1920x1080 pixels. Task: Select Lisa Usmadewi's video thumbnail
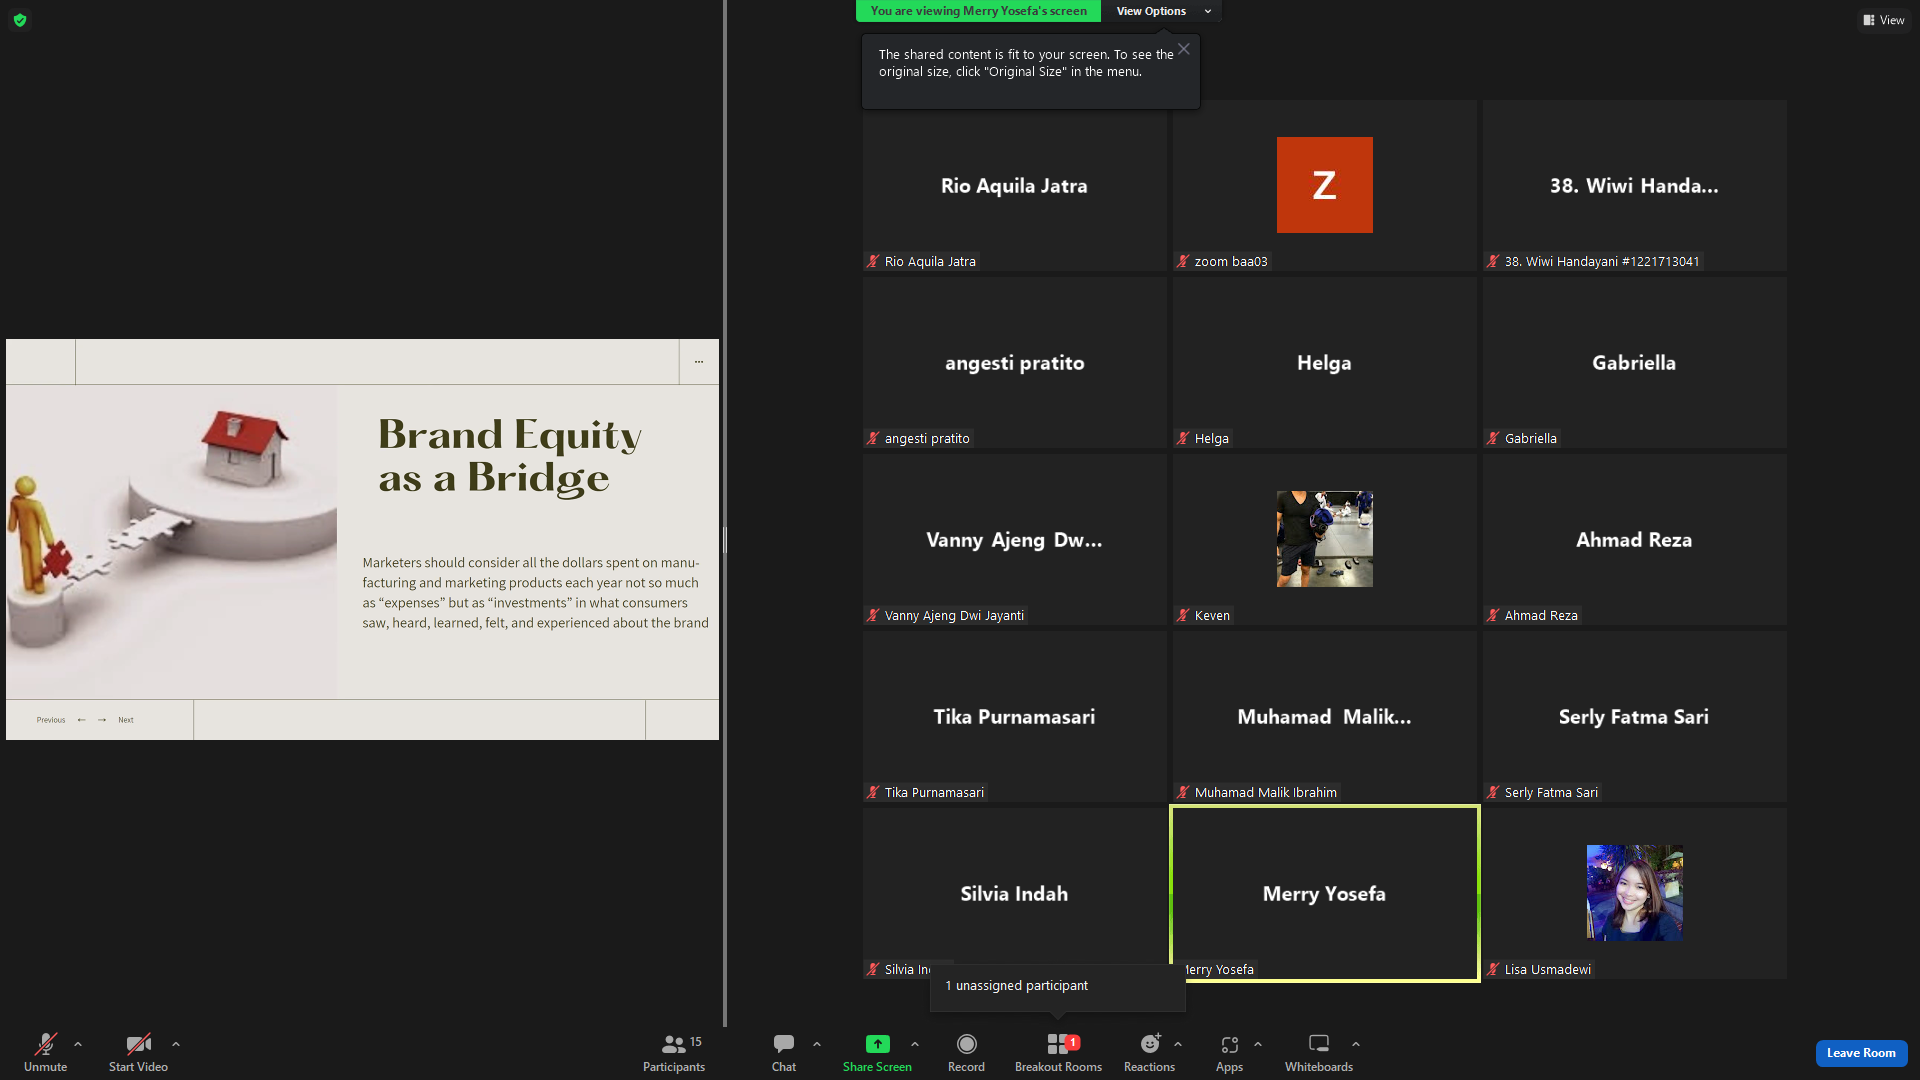(1634, 893)
